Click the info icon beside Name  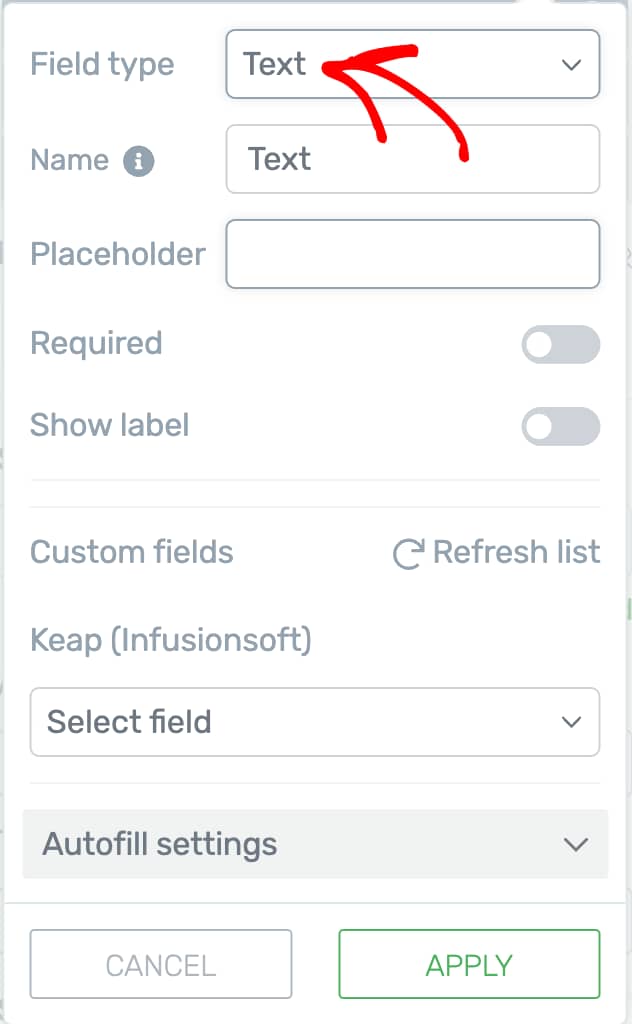coord(139,161)
